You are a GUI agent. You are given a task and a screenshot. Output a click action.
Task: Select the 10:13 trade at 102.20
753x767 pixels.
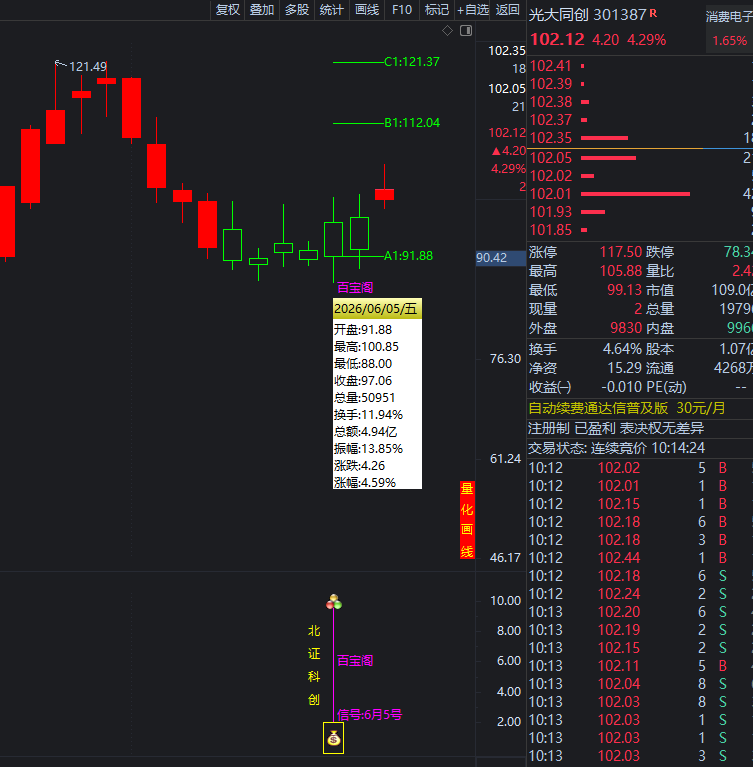640,612
